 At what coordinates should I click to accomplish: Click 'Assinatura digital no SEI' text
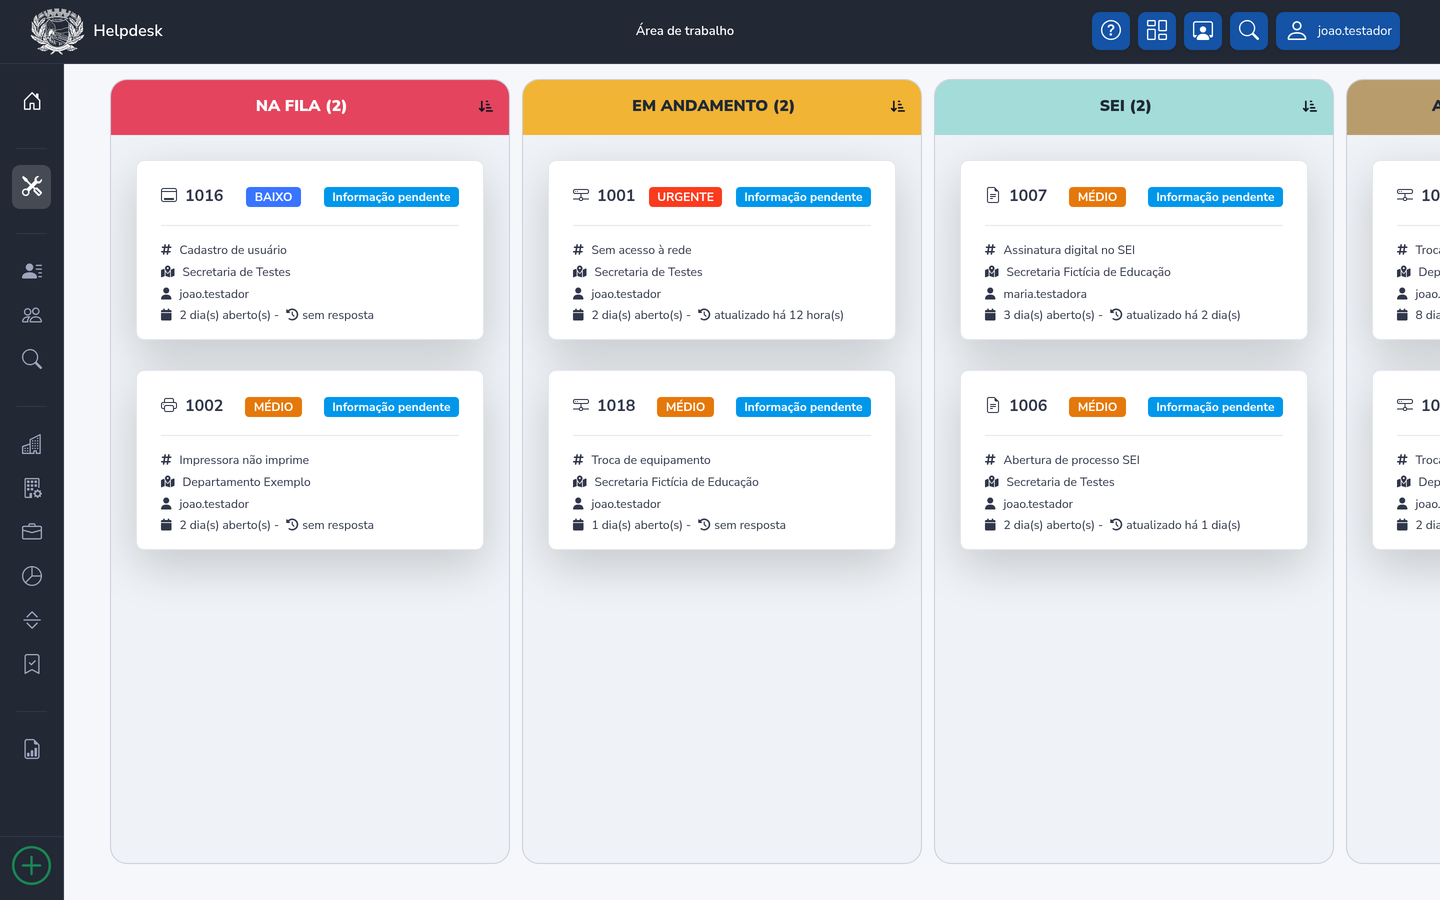point(1069,250)
